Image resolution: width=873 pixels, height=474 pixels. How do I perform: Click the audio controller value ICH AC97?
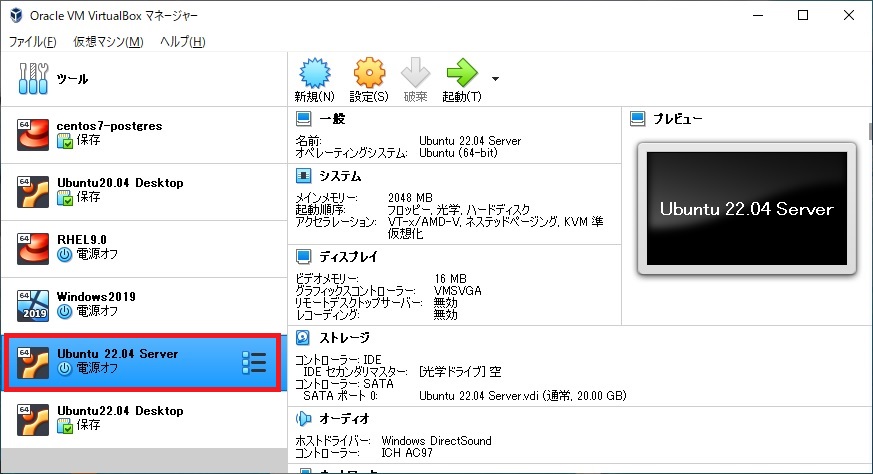pyautogui.click(x=406, y=453)
